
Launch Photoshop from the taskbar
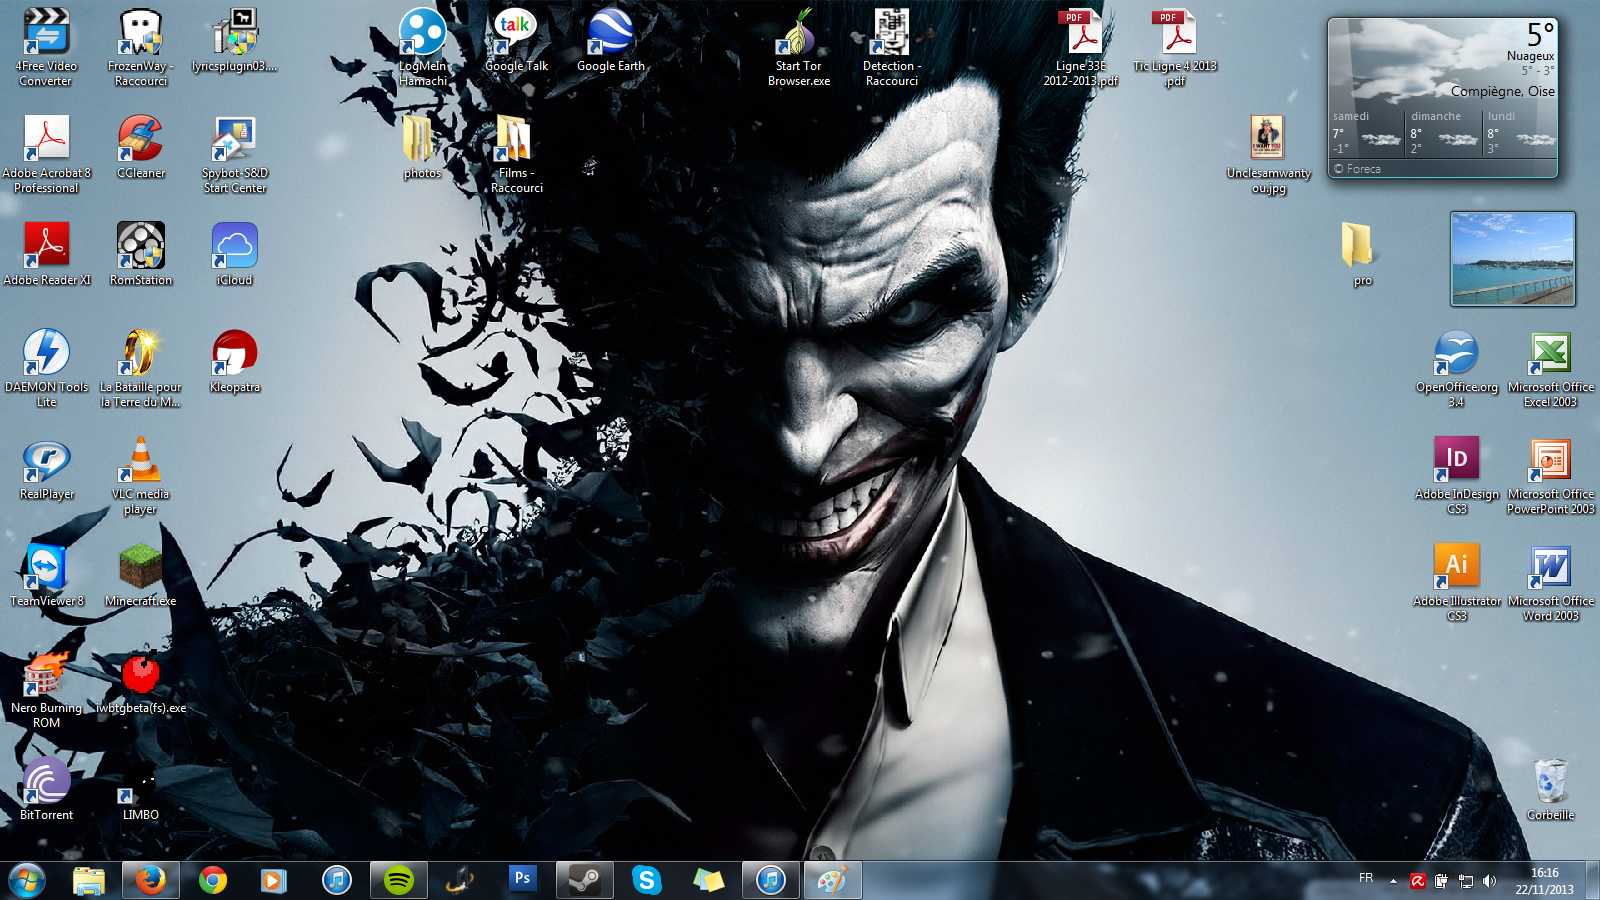tap(522, 881)
